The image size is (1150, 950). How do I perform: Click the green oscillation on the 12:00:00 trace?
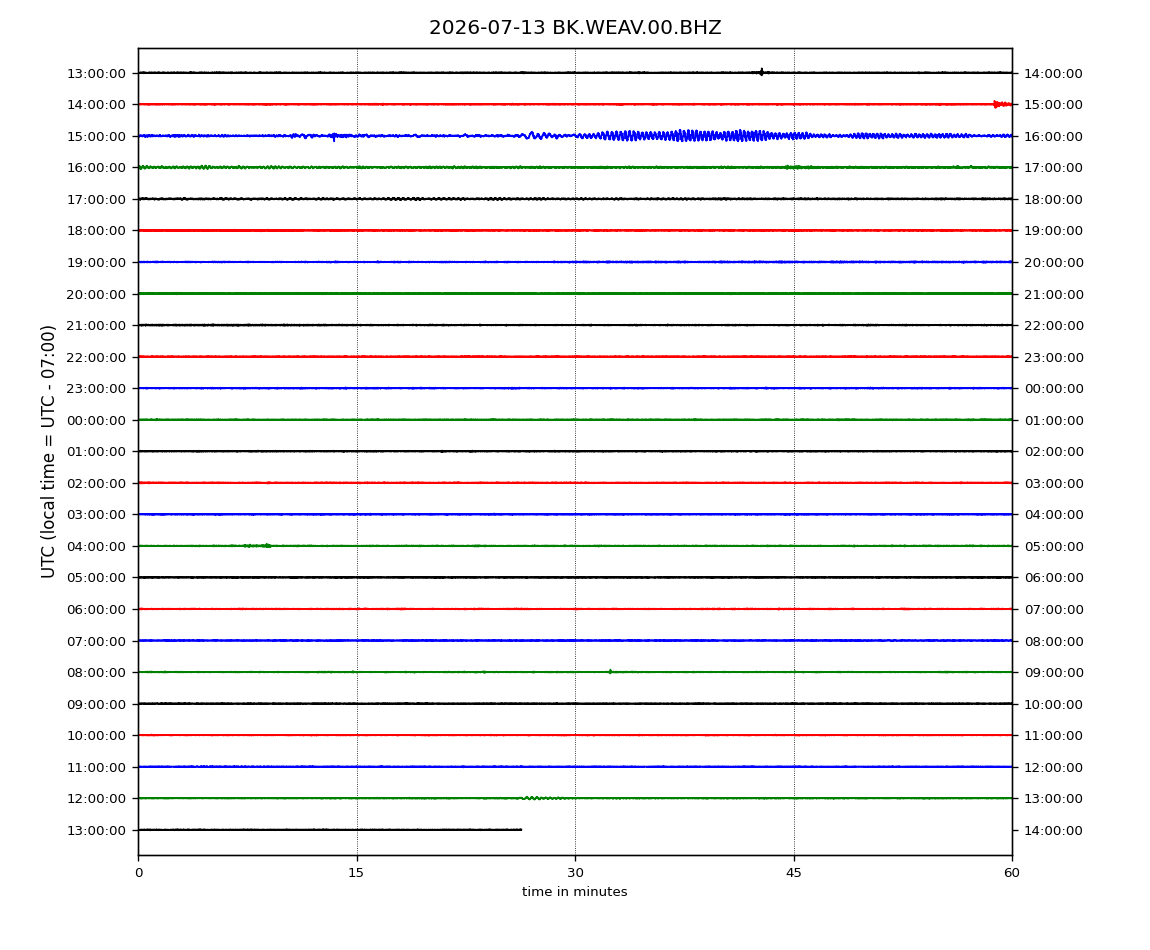tap(543, 797)
